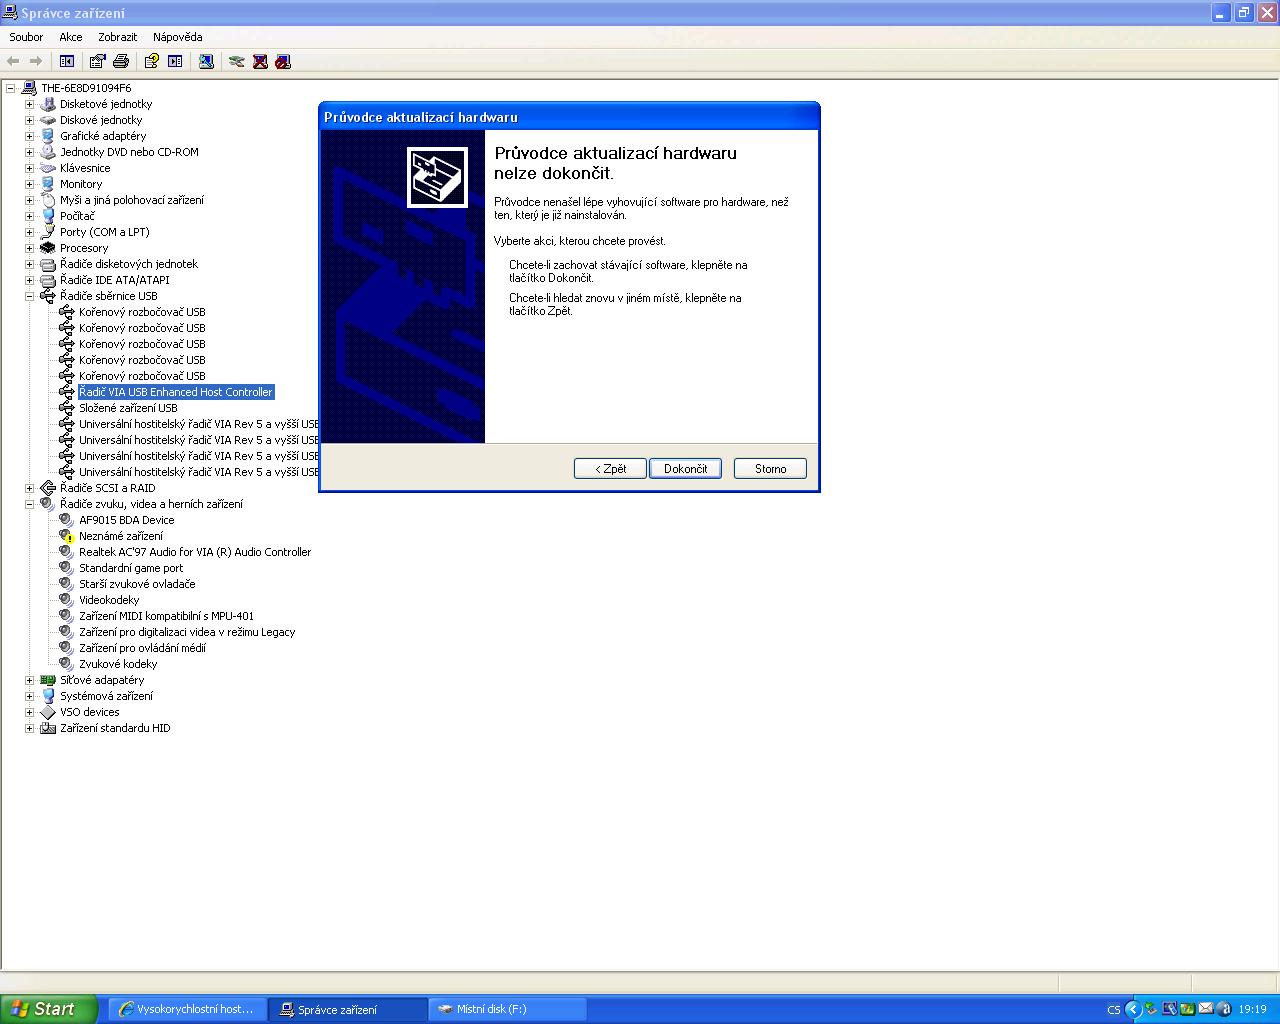The width and height of the screenshot is (1280, 1024).
Task: Open the Akce menu
Action: point(70,37)
